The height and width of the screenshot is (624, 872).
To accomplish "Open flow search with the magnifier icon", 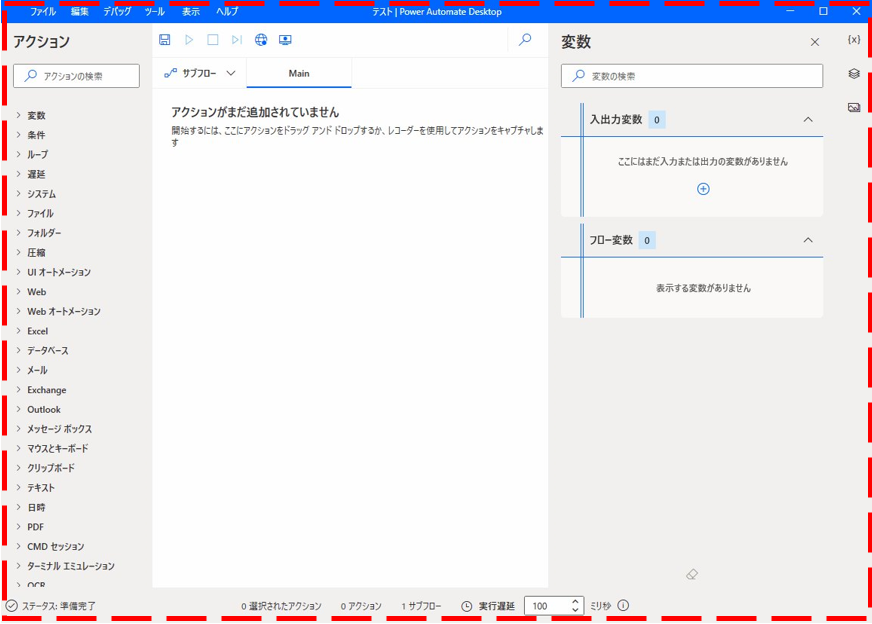I will tap(525, 39).
